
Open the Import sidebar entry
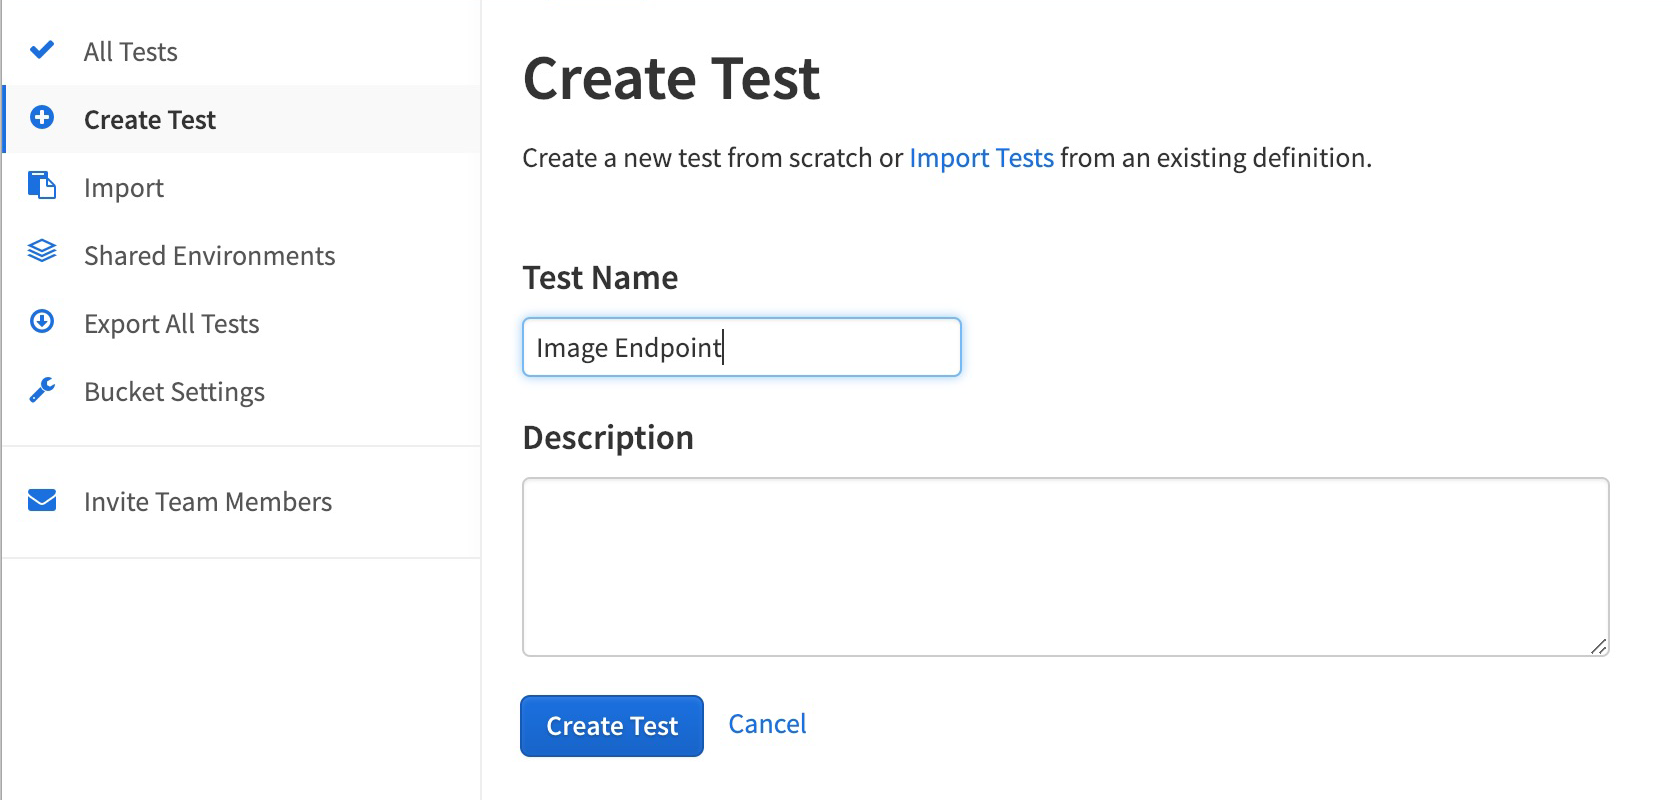click(x=242, y=188)
